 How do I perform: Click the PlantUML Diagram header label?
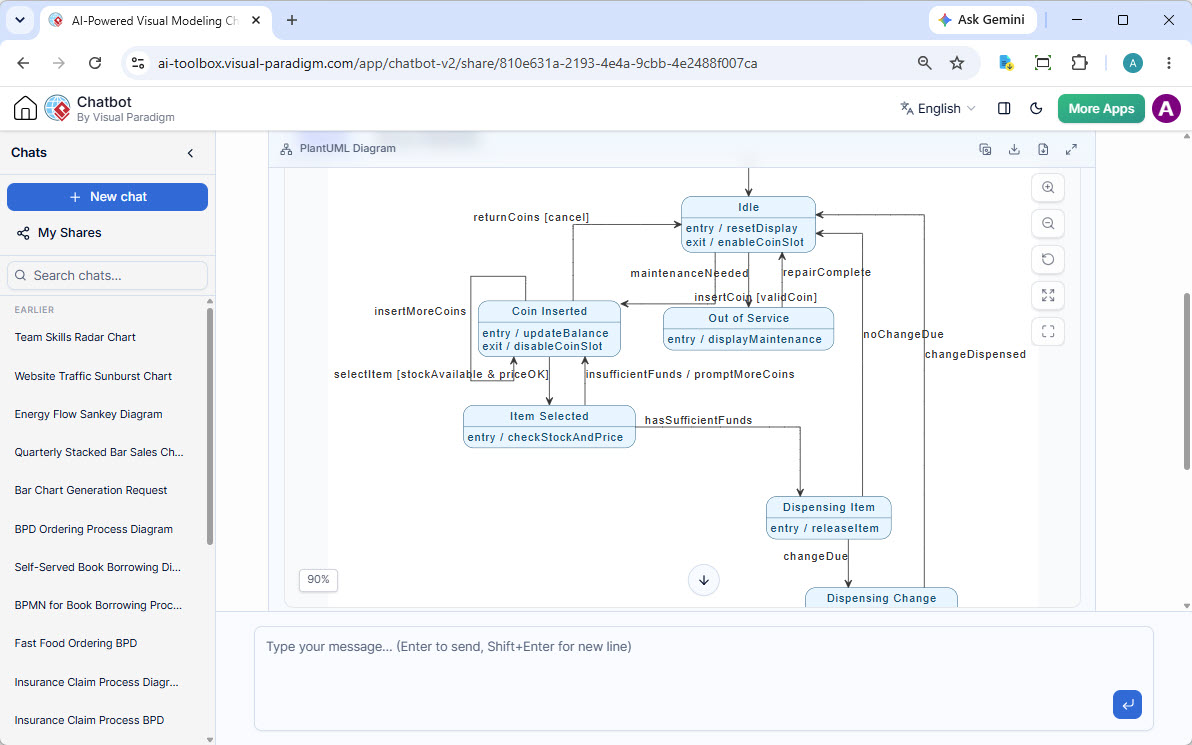[347, 148]
